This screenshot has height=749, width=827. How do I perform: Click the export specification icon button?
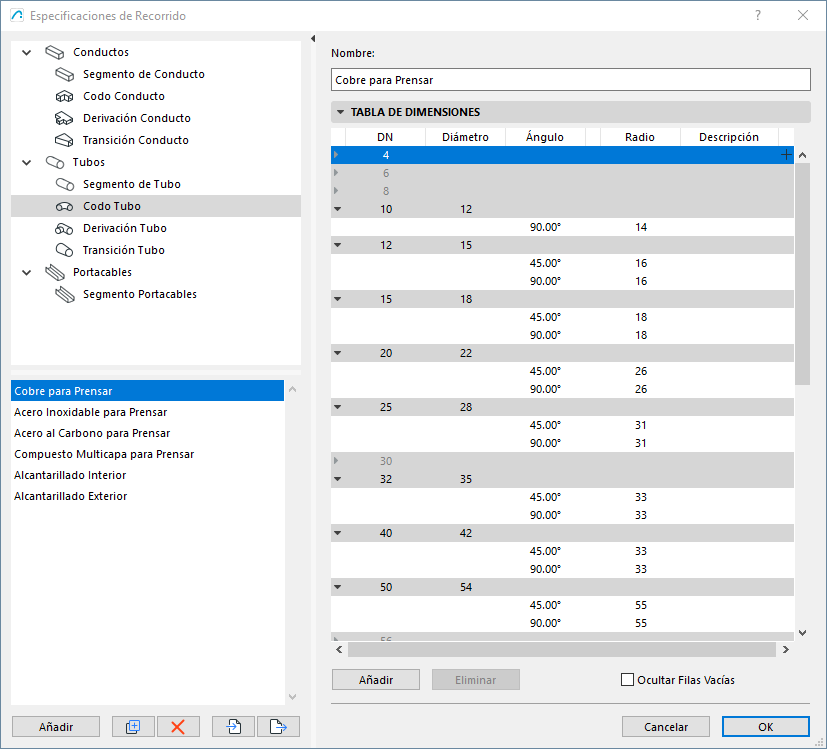pyautogui.click(x=278, y=727)
